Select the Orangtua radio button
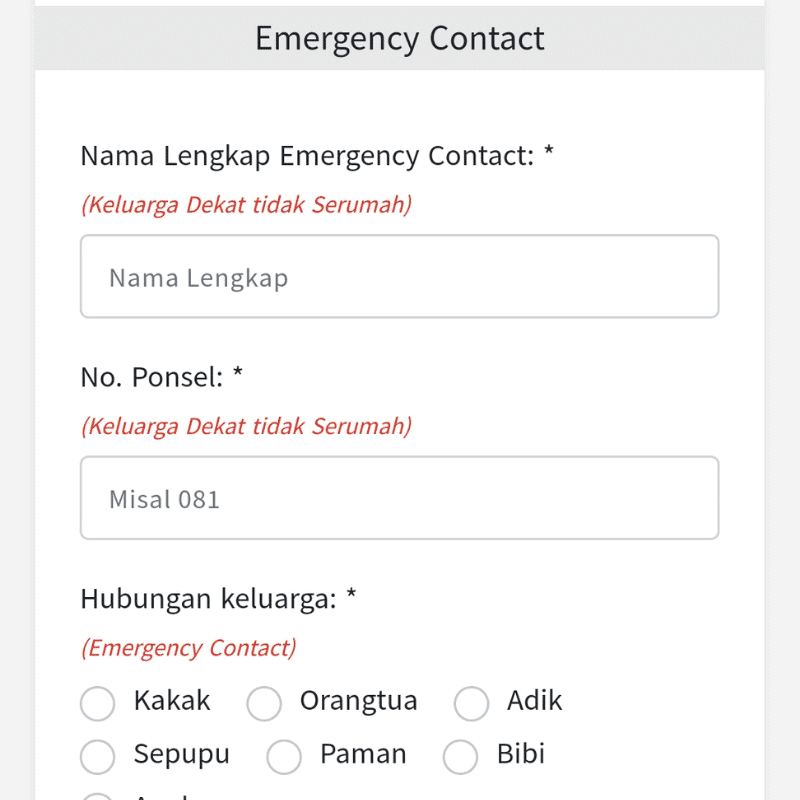Screen dimensions: 800x800 tap(264, 703)
